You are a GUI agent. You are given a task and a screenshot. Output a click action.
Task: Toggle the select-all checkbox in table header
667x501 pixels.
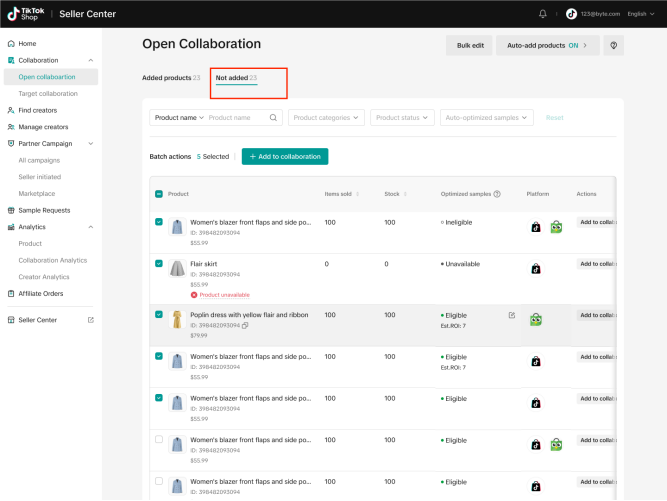(x=159, y=194)
